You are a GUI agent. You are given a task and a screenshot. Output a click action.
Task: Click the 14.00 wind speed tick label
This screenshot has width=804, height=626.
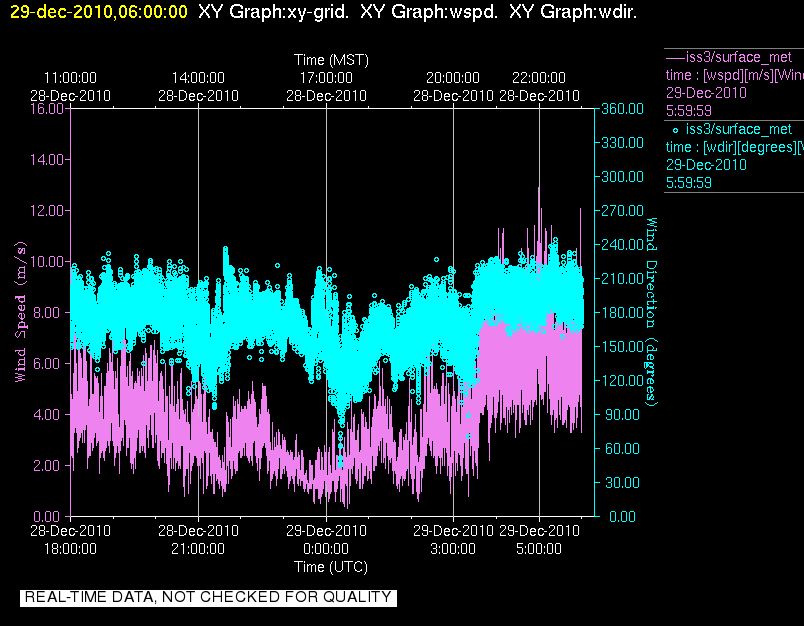(x=47, y=159)
